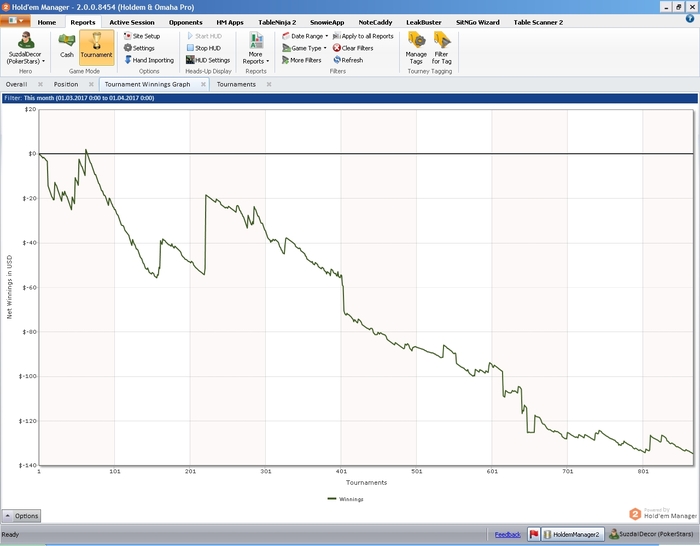Click the Feedback link
This screenshot has width=700, height=546.
coord(507,535)
